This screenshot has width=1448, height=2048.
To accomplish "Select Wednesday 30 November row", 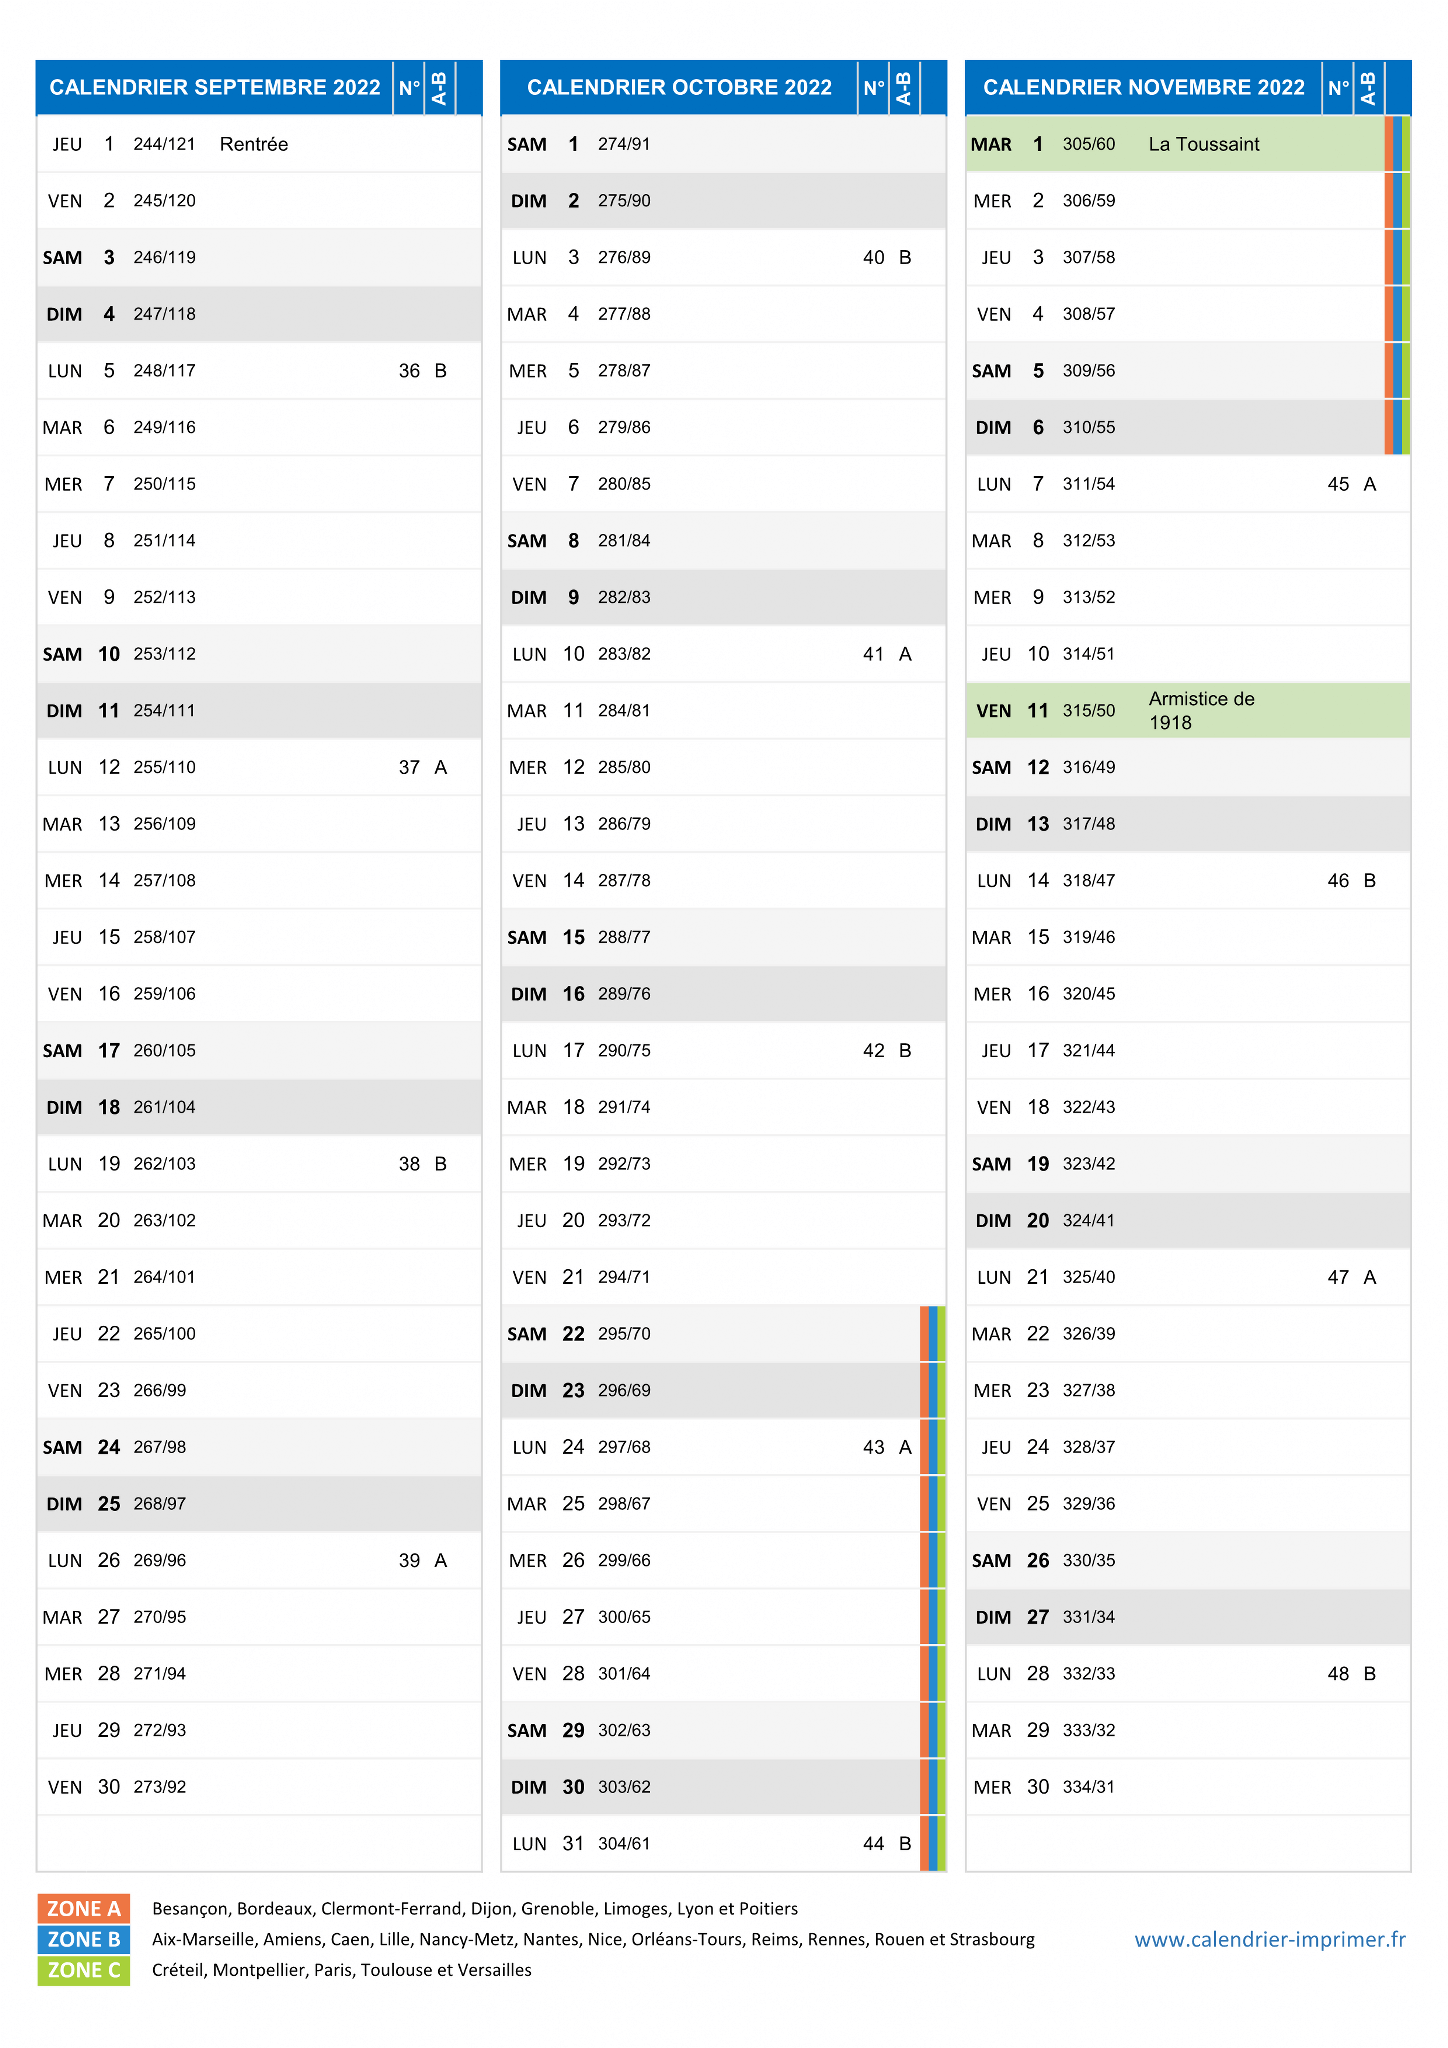I will point(1188,1787).
